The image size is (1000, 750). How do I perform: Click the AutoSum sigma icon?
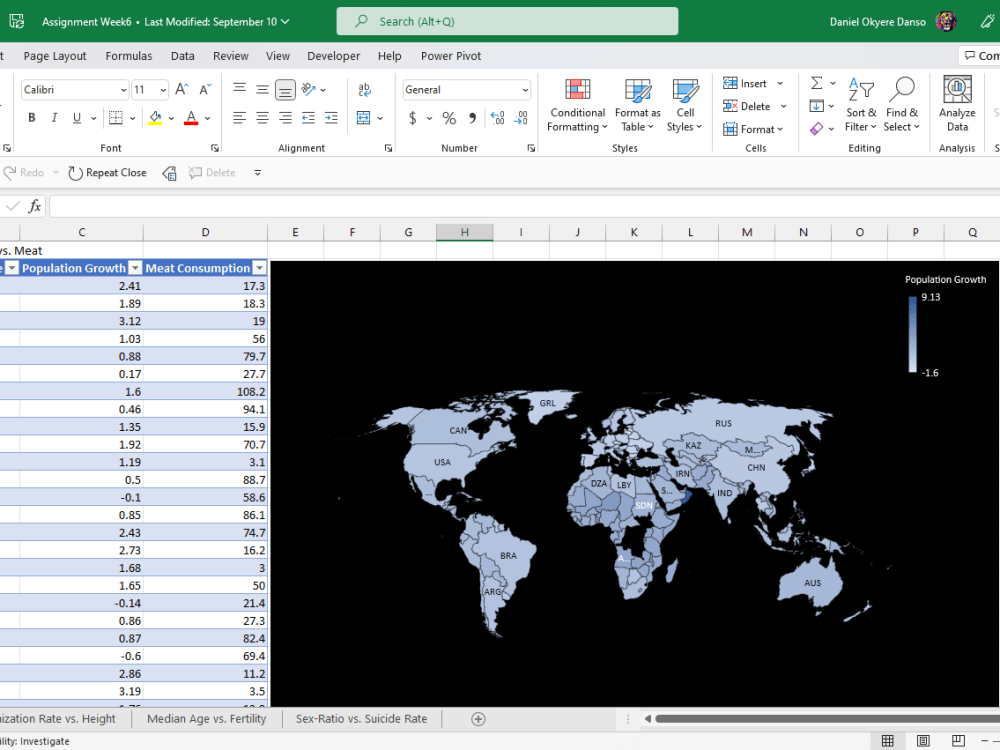(816, 83)
